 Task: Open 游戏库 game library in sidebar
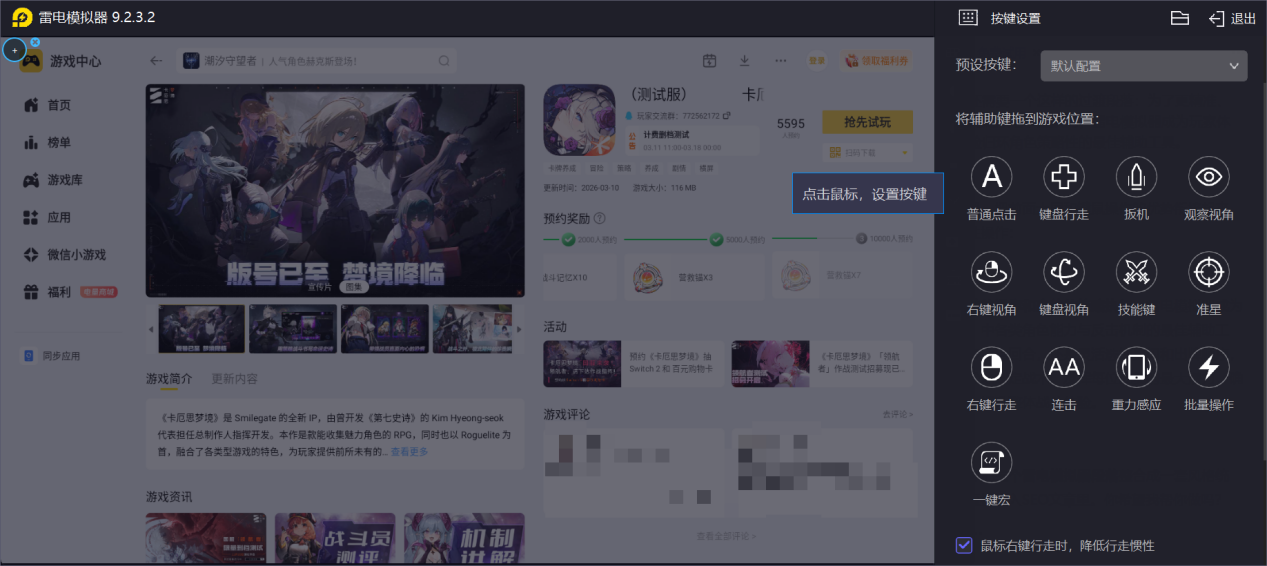coord(52,180)
